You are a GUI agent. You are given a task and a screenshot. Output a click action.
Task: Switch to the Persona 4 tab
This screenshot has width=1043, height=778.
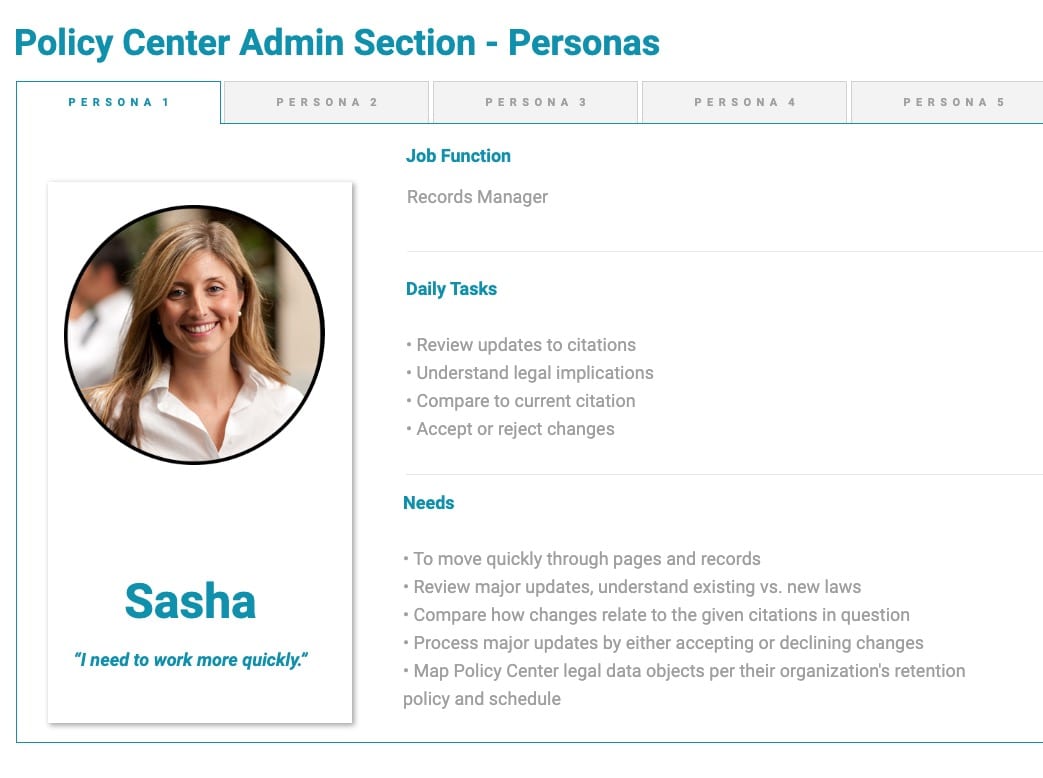(744, 102)
